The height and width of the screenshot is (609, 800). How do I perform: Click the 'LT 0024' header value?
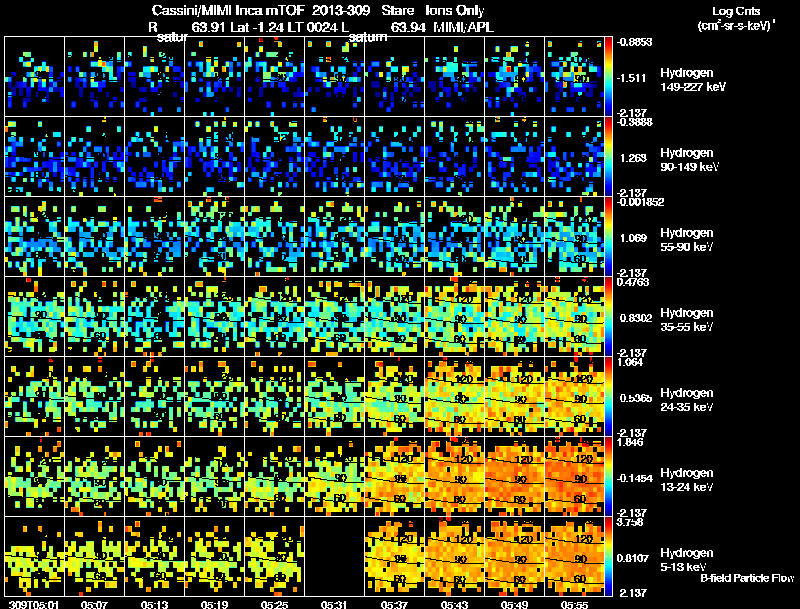pos(311,27)
